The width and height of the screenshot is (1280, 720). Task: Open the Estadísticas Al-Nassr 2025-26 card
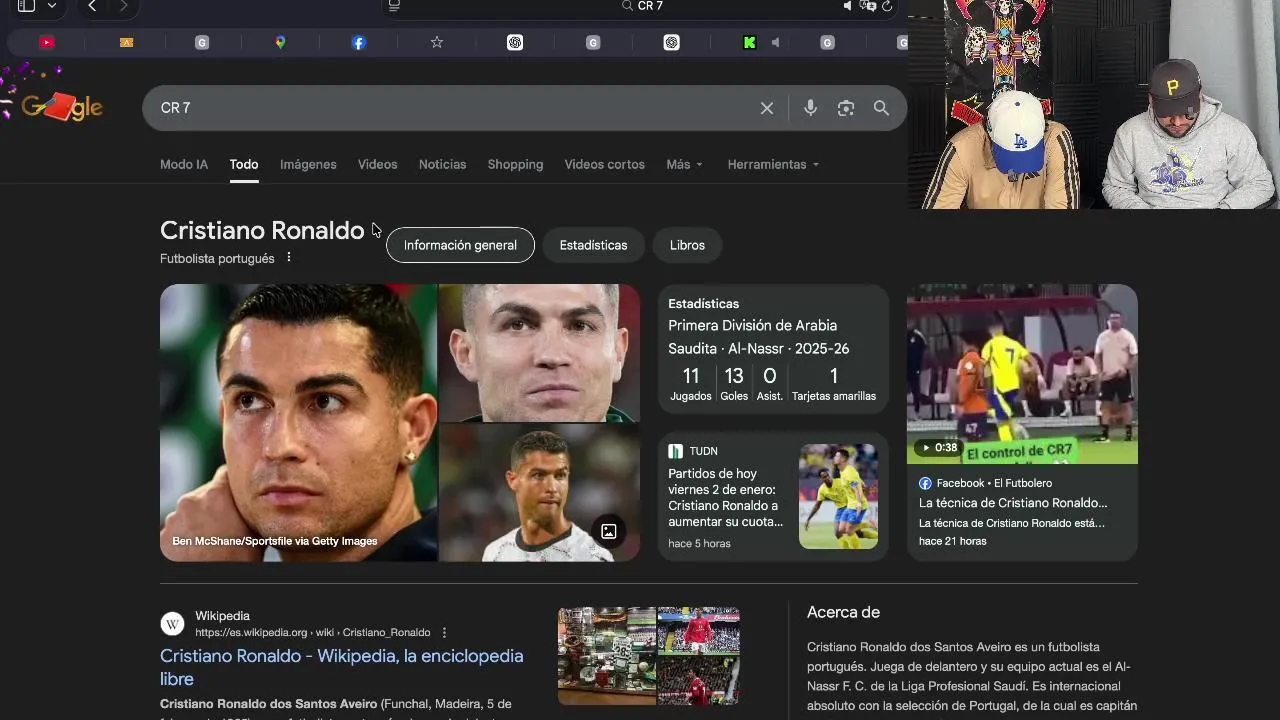point(773,348)
